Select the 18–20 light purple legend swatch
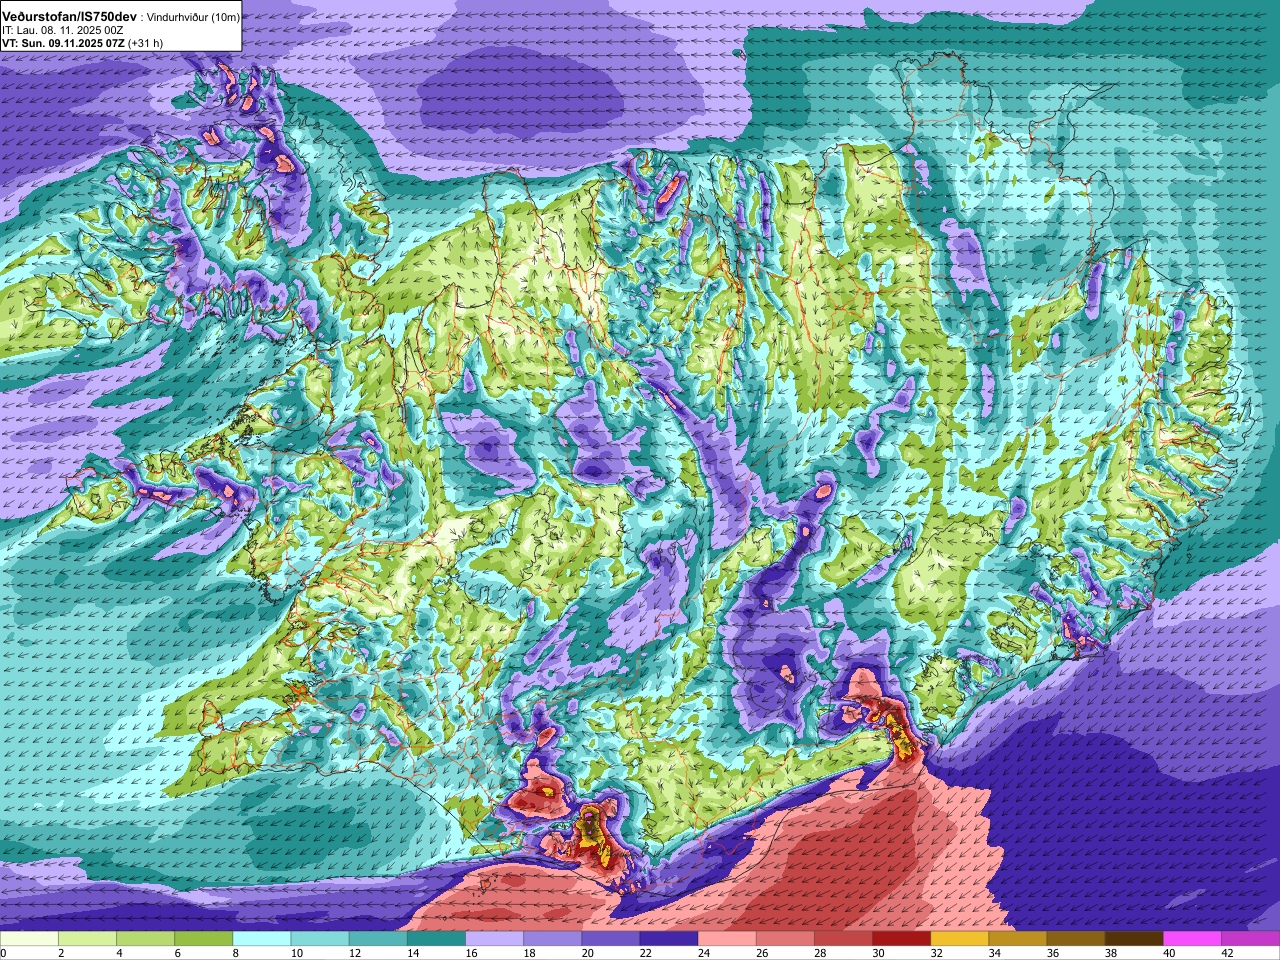Image resolution: width=1280 pixels, height=960 pixels. (553, 939)
